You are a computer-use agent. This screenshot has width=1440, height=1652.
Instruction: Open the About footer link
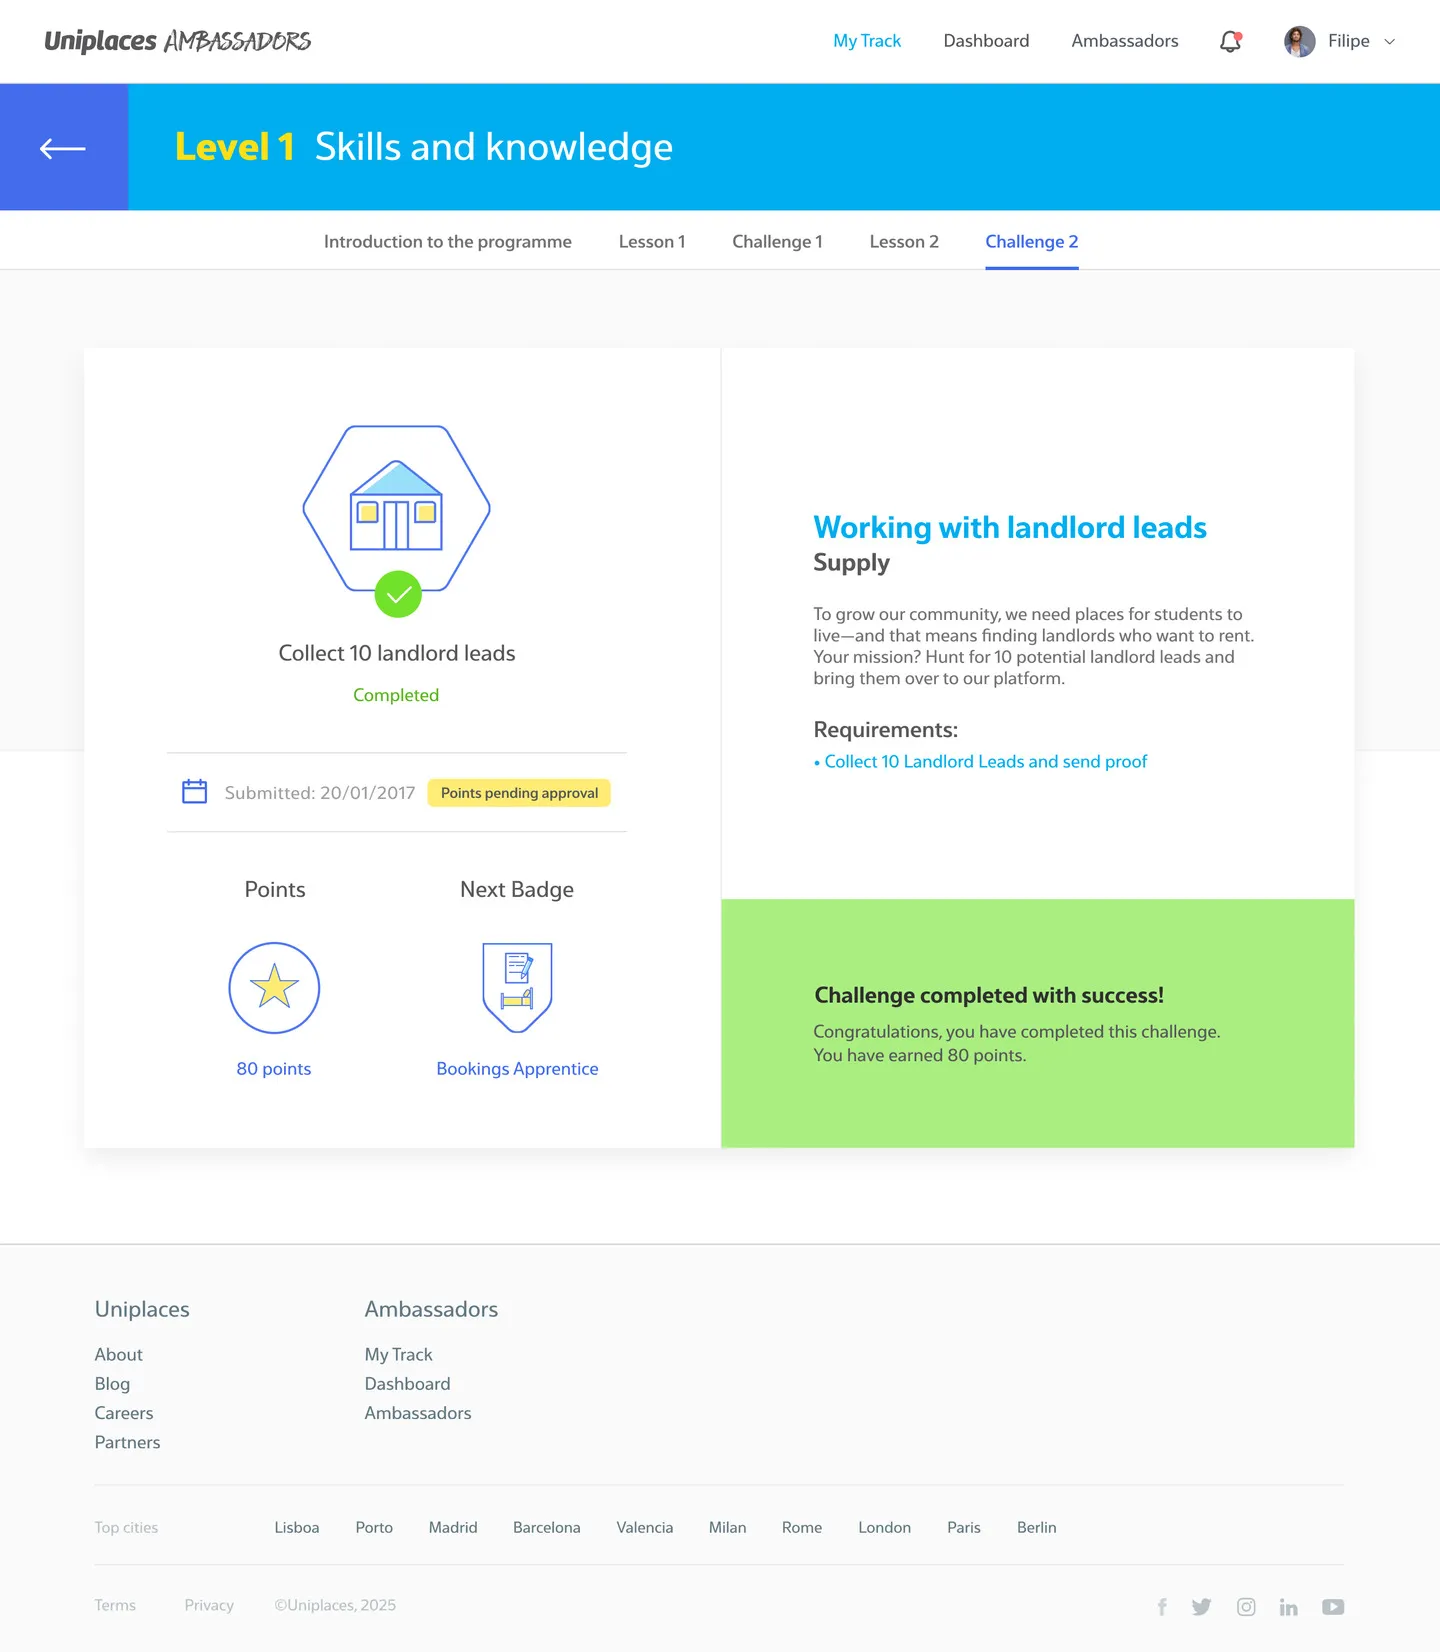tap(119, 1355)
